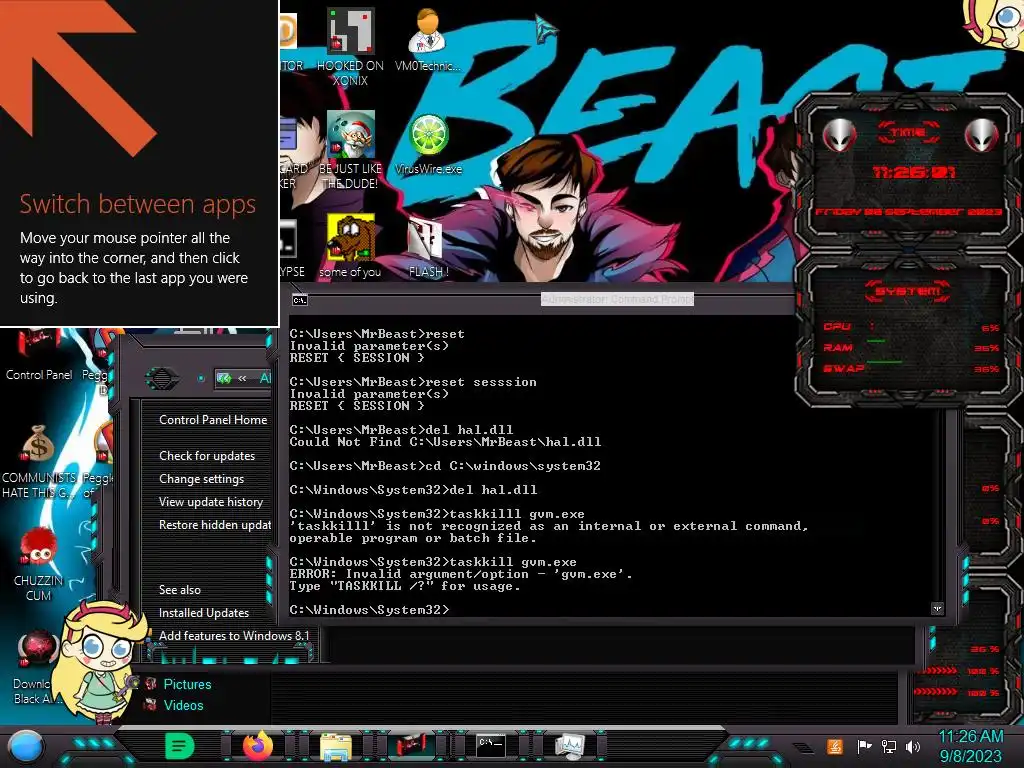Launch Firefox from the taskbar

pos(258,746)
